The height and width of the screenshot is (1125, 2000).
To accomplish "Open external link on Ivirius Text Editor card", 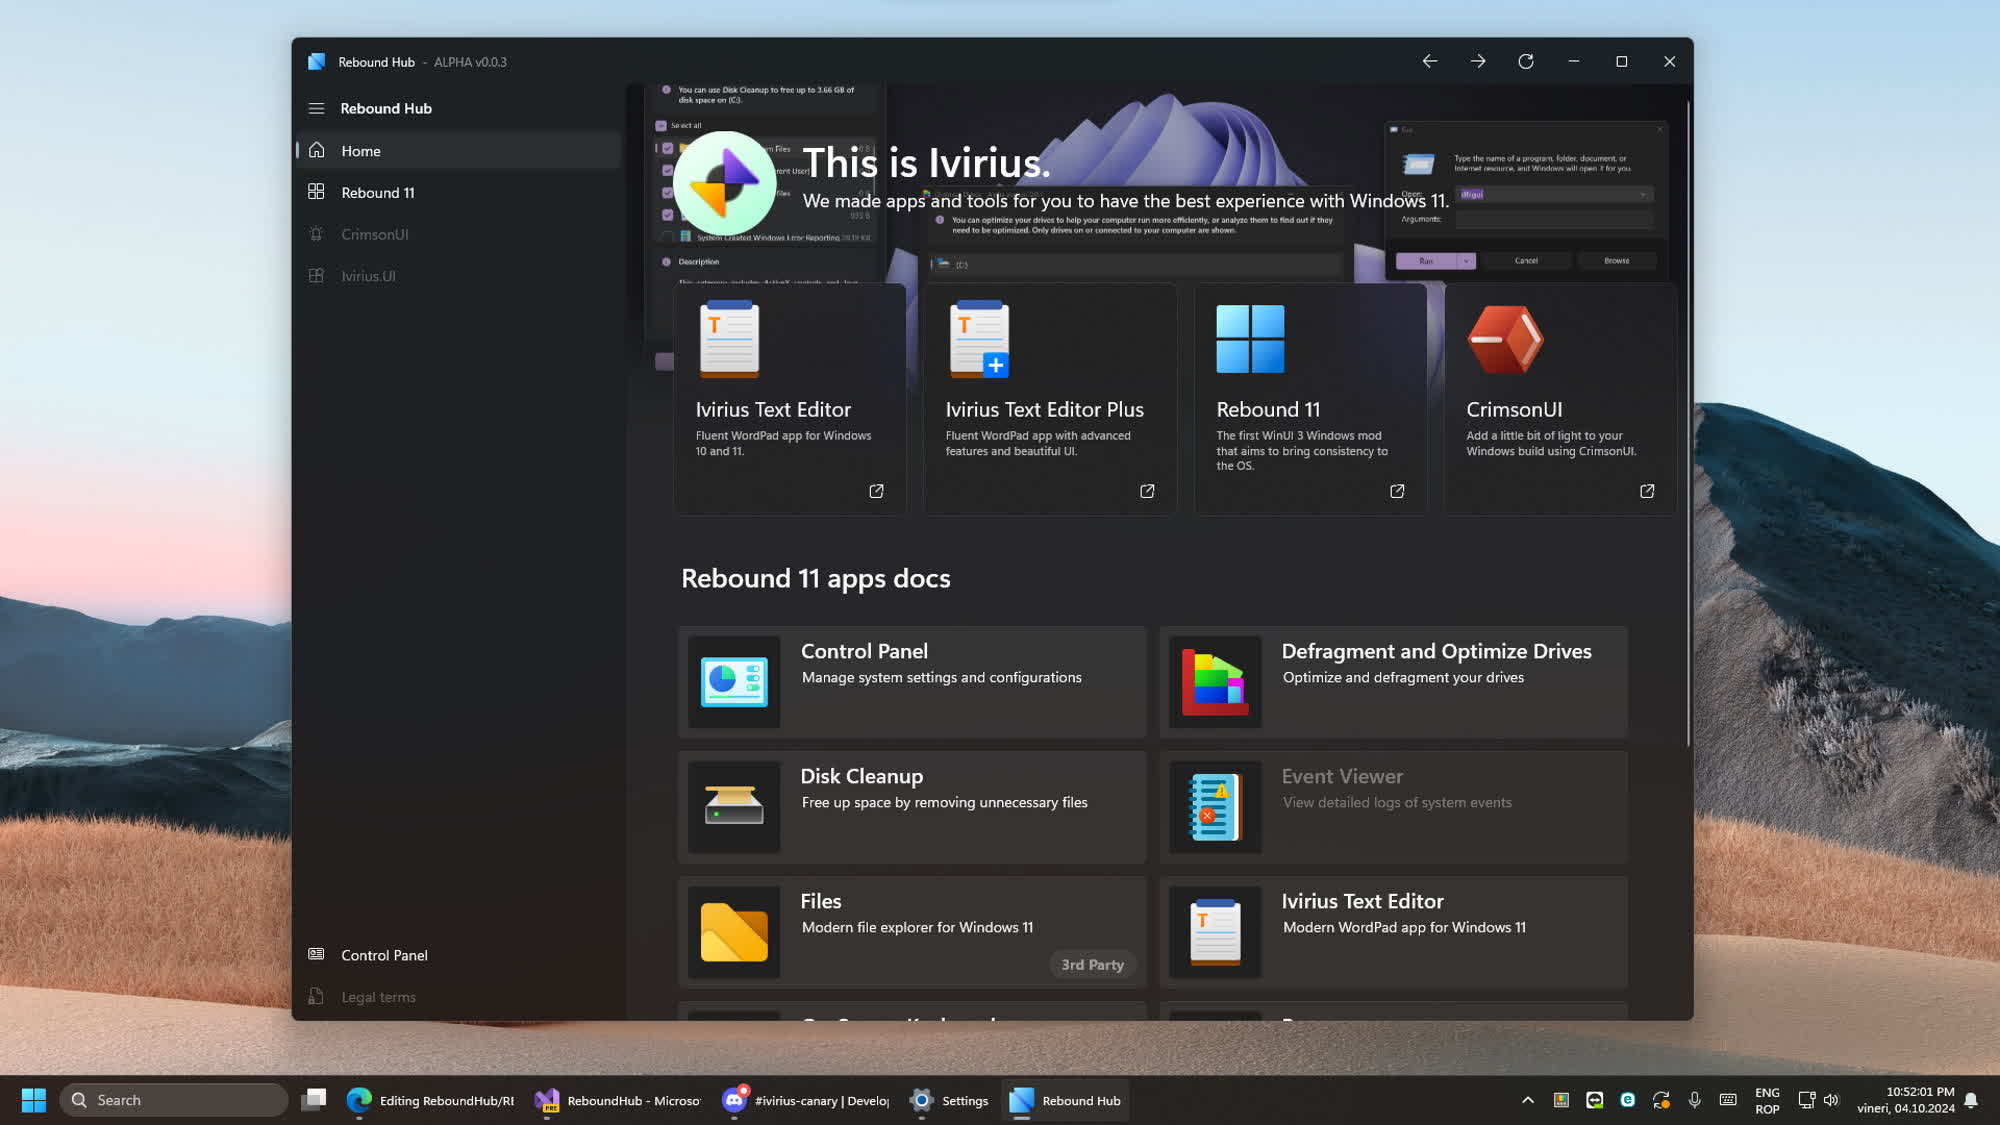I will pyautogui.click(x=876, y=491).
